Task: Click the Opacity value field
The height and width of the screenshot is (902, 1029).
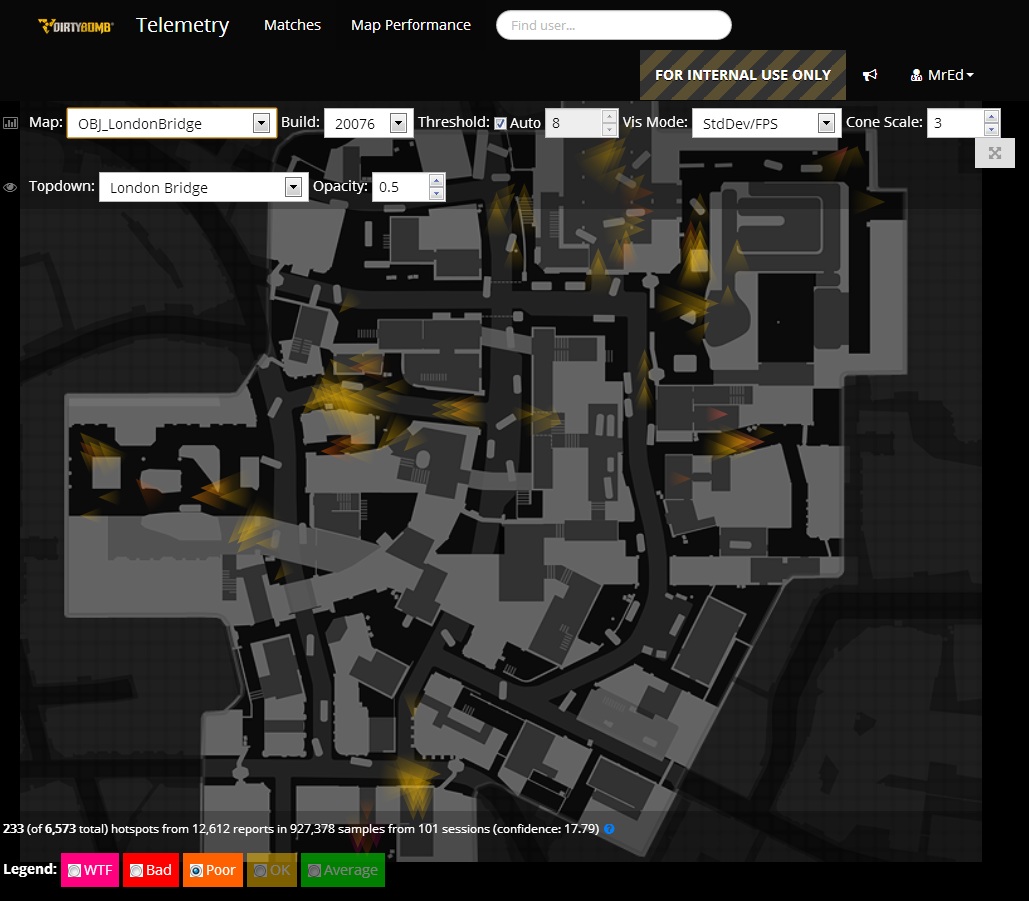Action: click(400, 187)
